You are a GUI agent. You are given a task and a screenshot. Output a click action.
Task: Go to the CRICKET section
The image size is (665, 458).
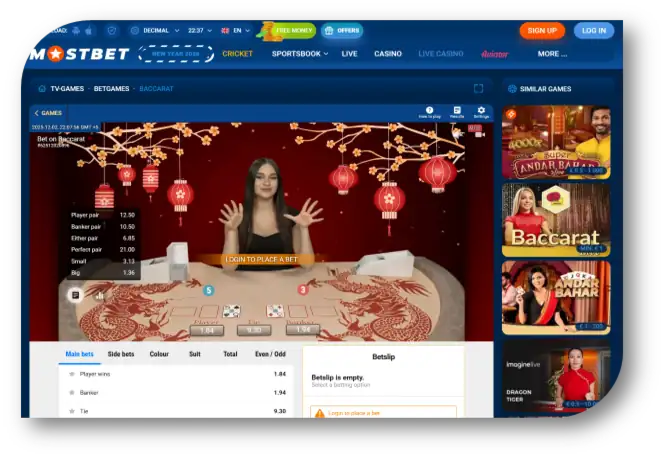point(238,54)
